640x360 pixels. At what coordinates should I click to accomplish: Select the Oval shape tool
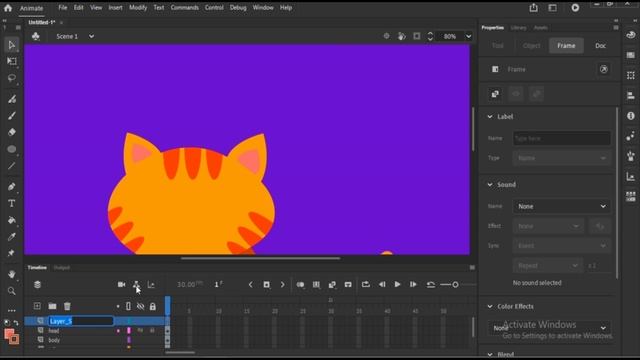(11, 149)
